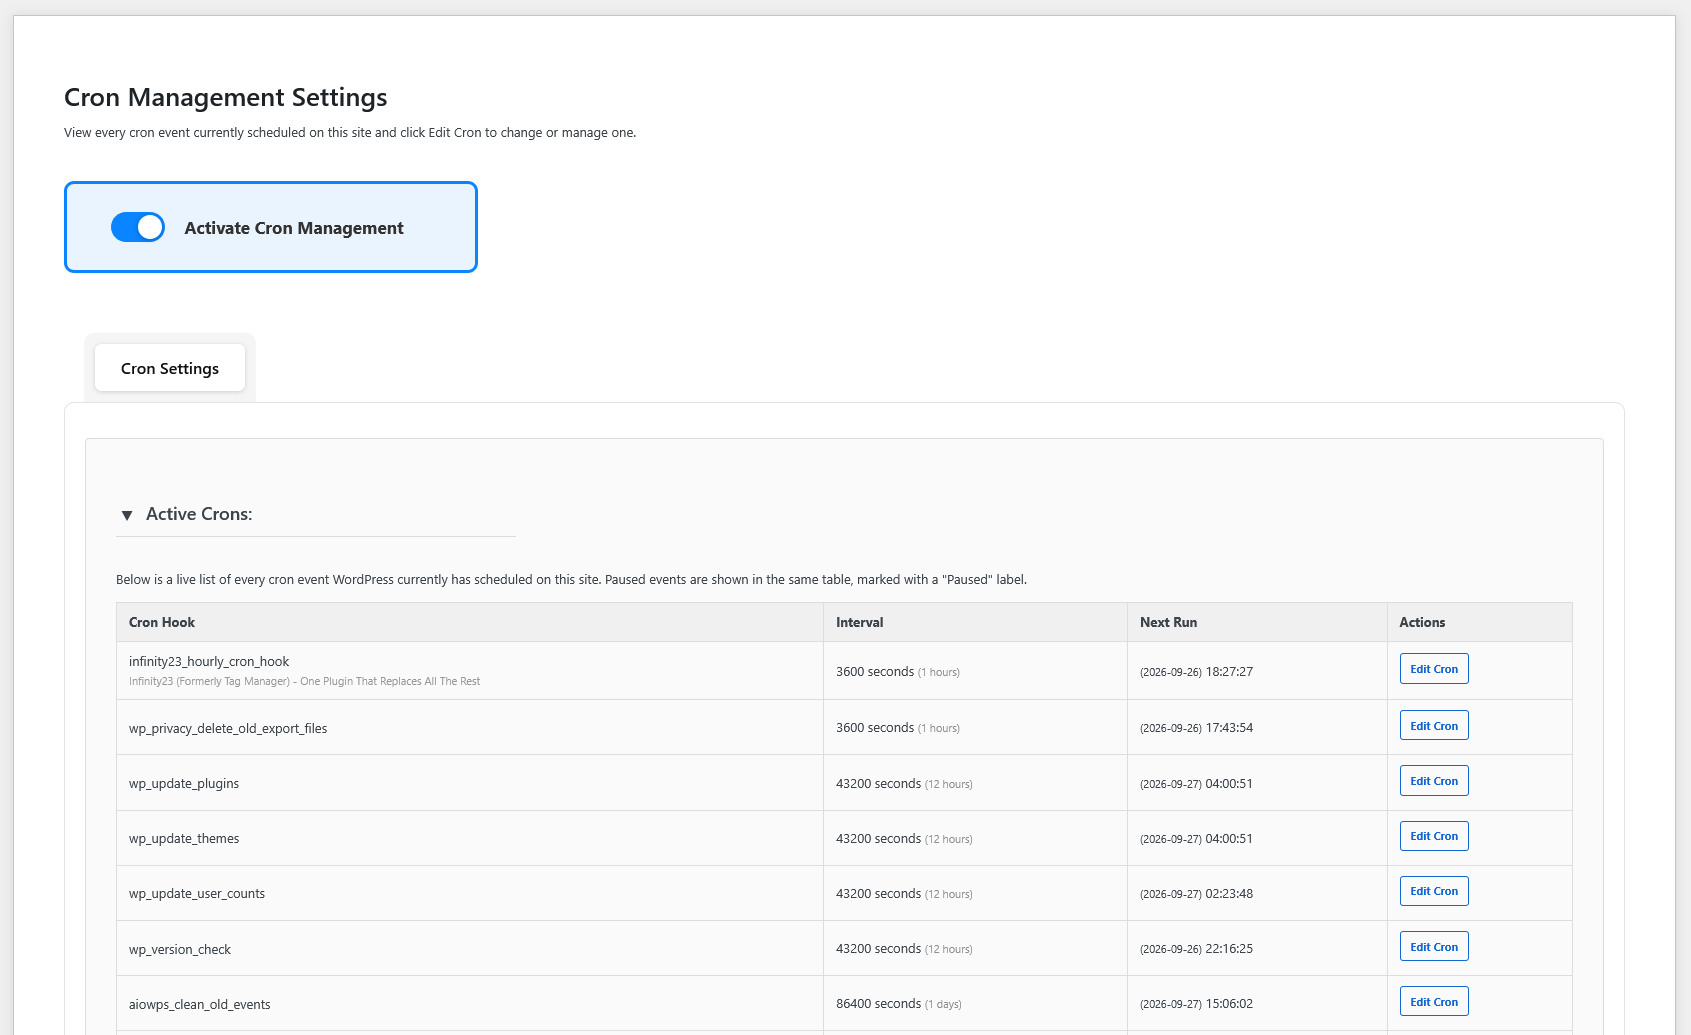Image resolution: width=1691 pixels, height=1035 pixels.
Task: Toggle the Activate Cron Management switch
Action: click(138, 227)
